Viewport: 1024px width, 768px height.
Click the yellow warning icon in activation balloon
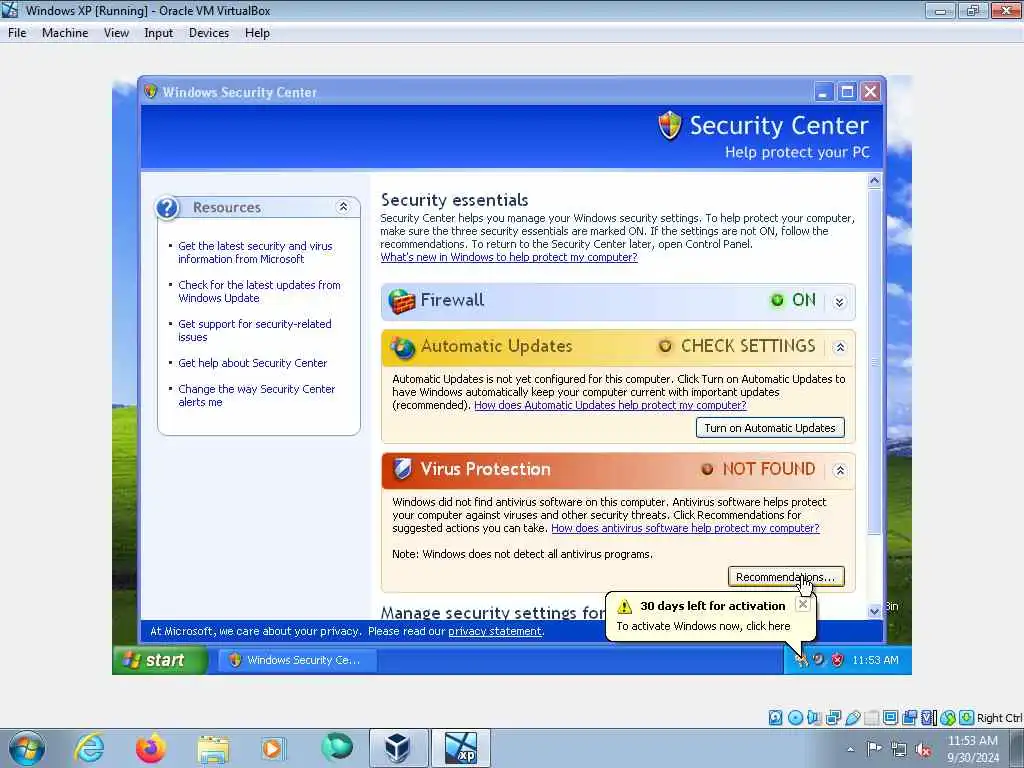(x=625, y=607)
